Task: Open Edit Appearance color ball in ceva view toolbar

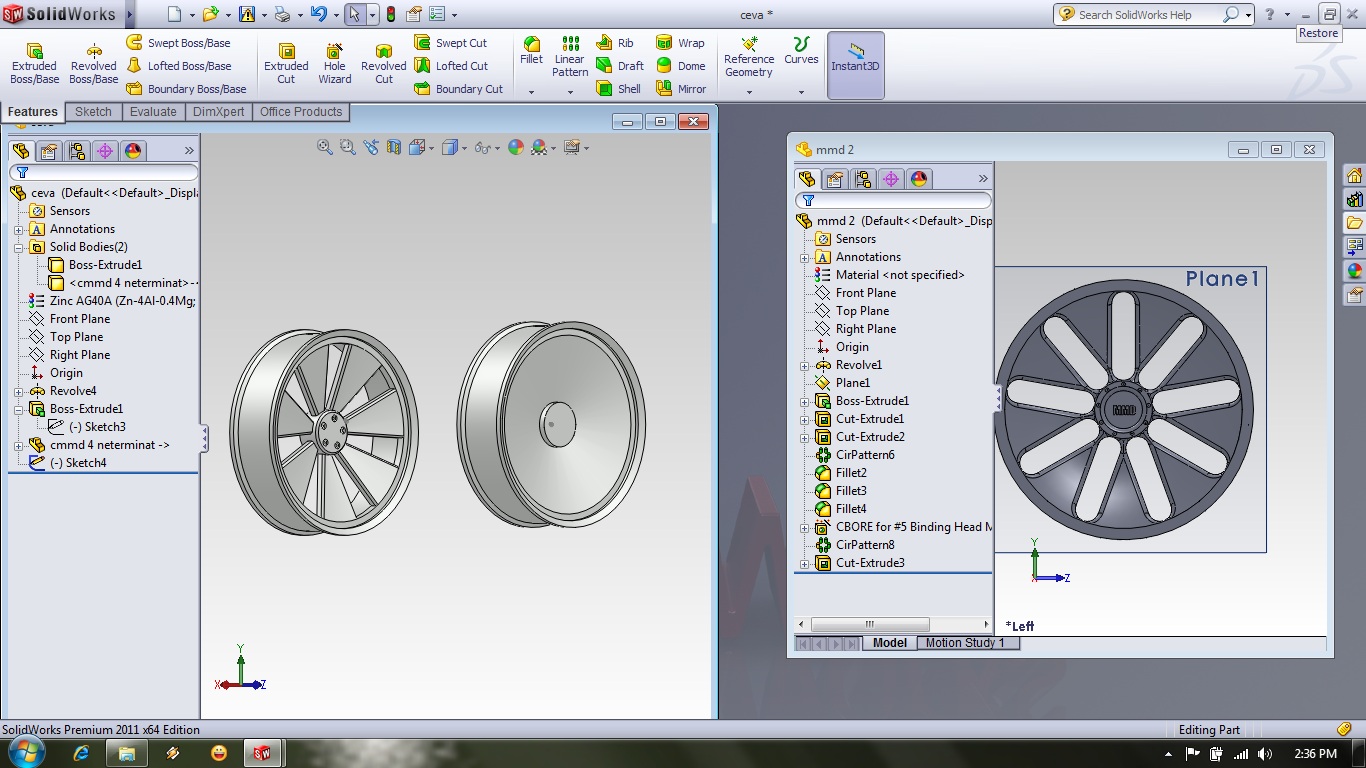Action: (516, 147)
